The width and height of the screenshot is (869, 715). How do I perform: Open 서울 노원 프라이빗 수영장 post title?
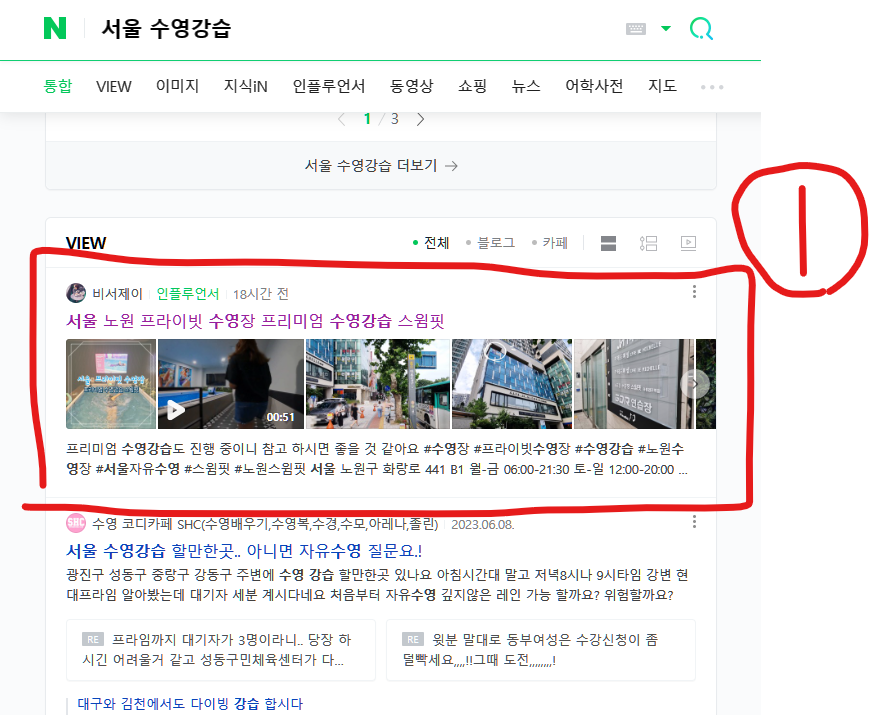click(255, 321)
